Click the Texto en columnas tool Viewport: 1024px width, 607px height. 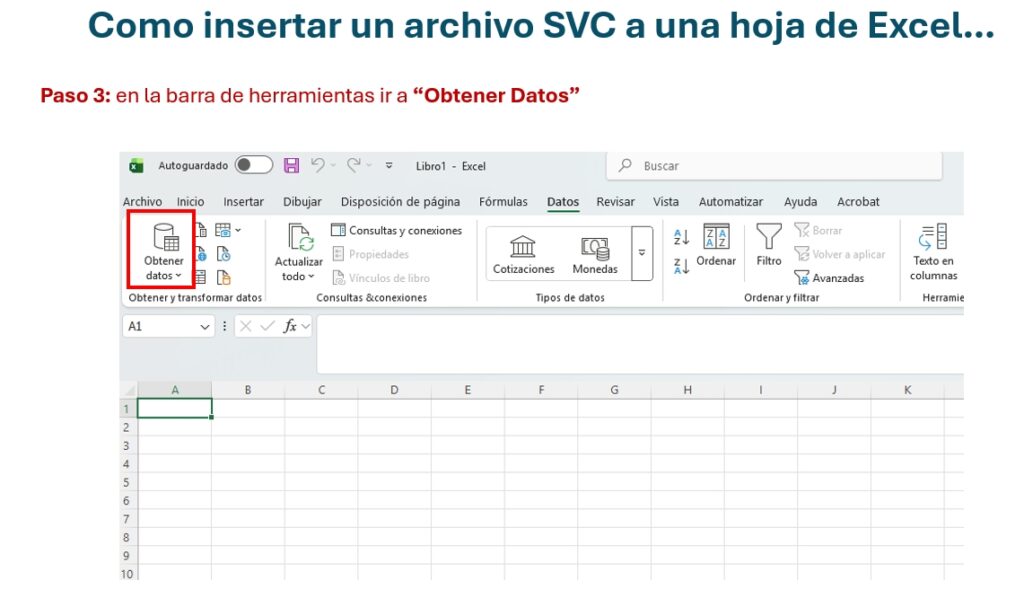pyautogui.click(x=933, y=252)
